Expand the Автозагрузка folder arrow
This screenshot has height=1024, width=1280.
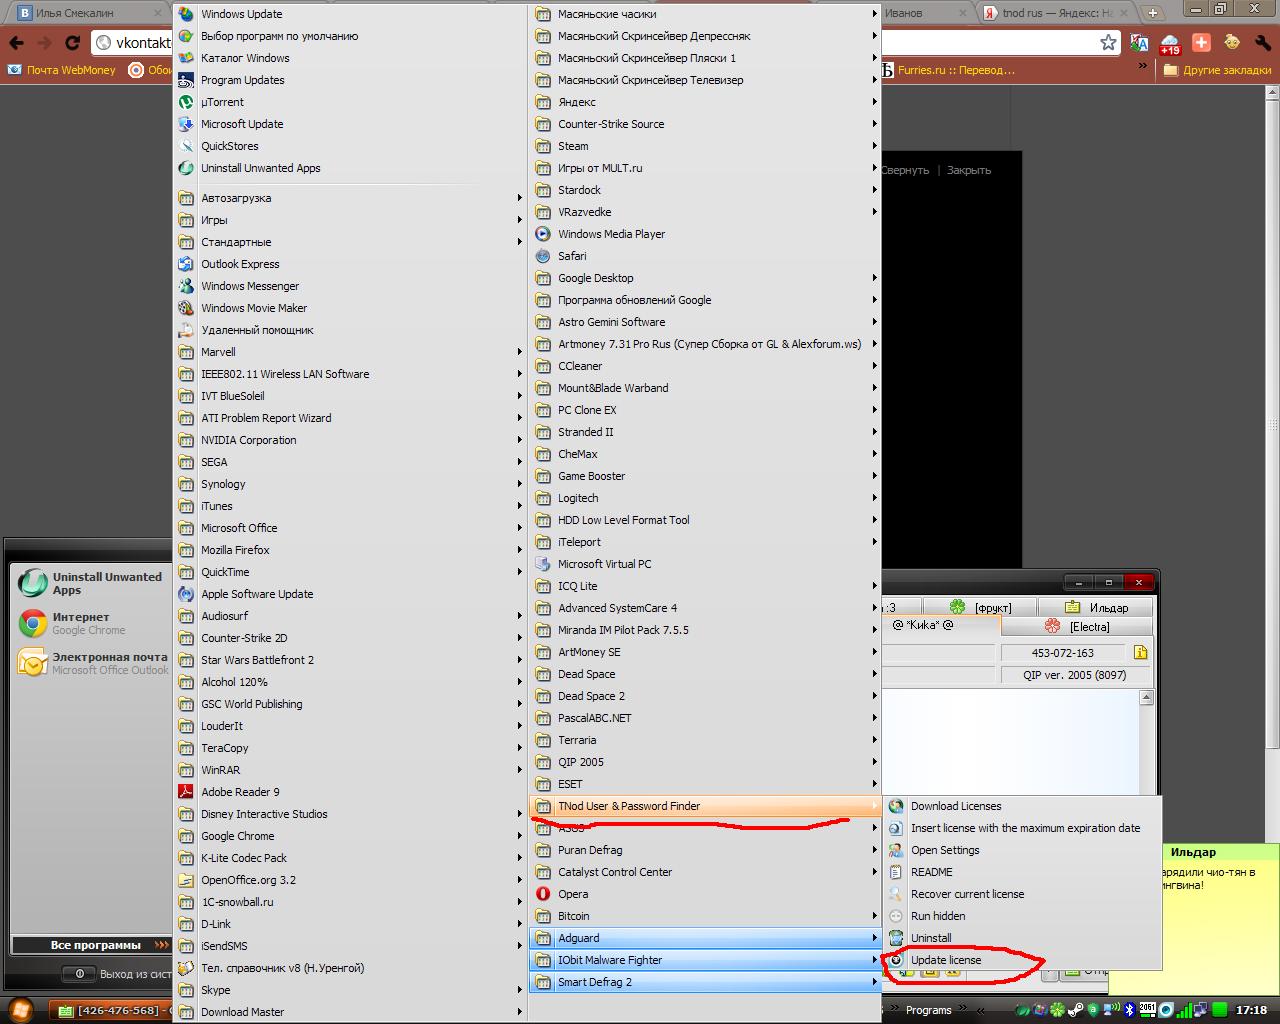pyautogui.click(x=519, y=198)
